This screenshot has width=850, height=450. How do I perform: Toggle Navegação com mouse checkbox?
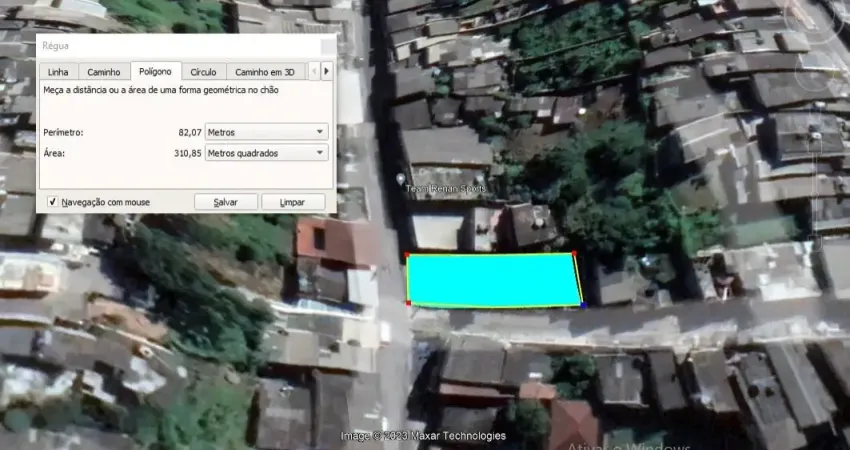click(x=53, y=202)
